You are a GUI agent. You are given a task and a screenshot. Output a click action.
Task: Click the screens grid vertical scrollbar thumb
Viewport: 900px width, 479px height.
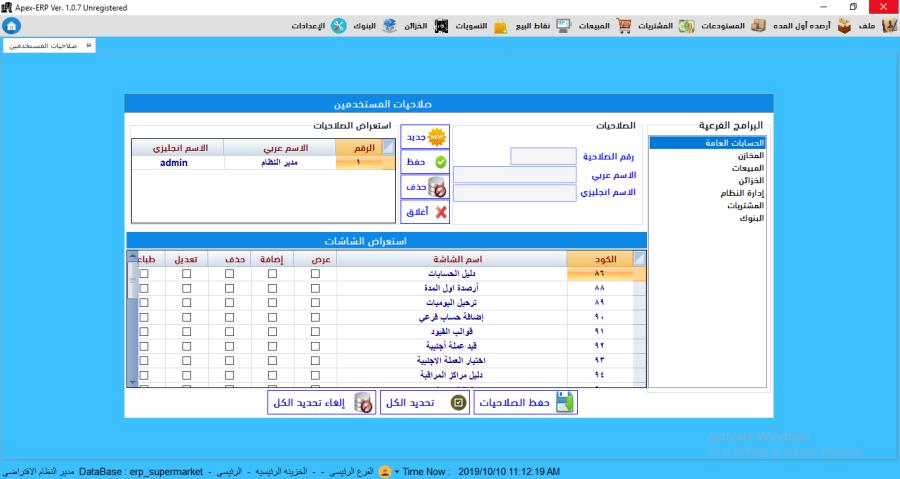pos(133,280)
